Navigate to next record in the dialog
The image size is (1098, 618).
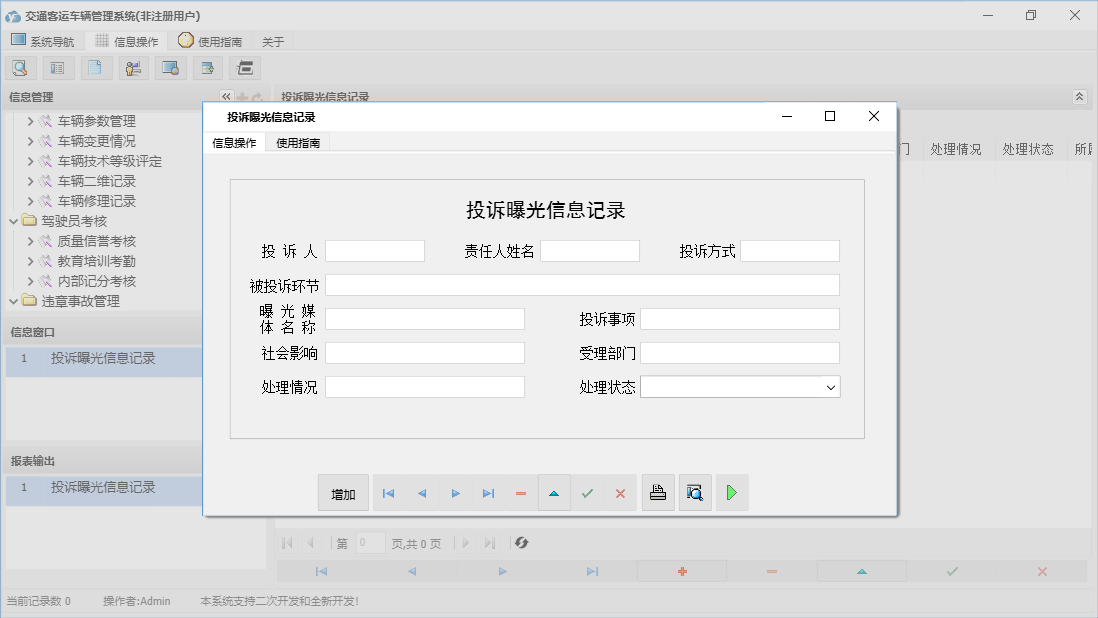pyautogui.click(x=455, y=492)
